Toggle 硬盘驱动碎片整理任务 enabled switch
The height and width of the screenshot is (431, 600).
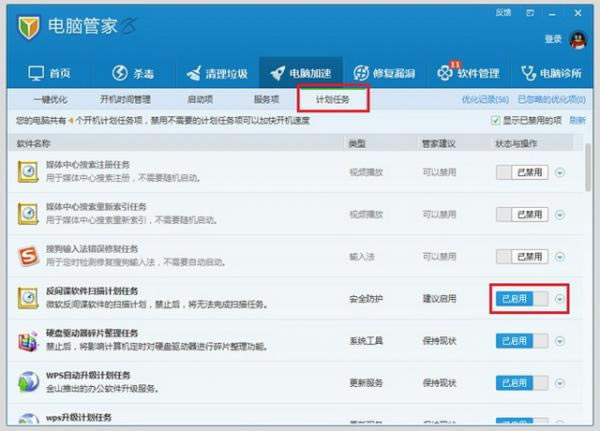(x=522, y=341)
